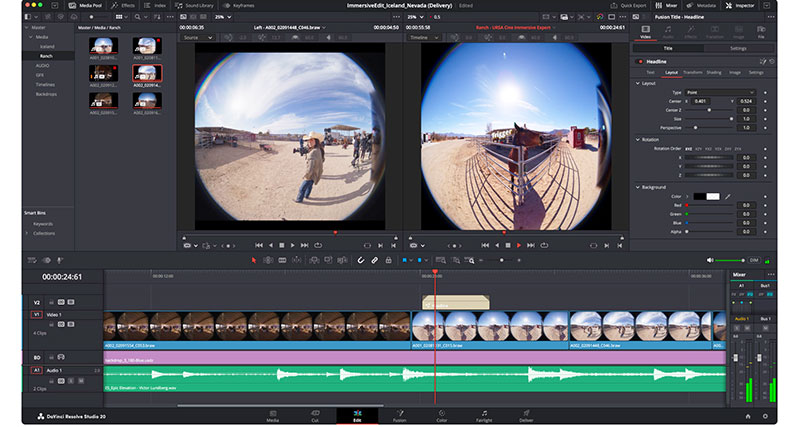The width and height of the screenshot is (800, 427).
Task: Toggle the Inspector panel
Action: (x=740, y=5)
